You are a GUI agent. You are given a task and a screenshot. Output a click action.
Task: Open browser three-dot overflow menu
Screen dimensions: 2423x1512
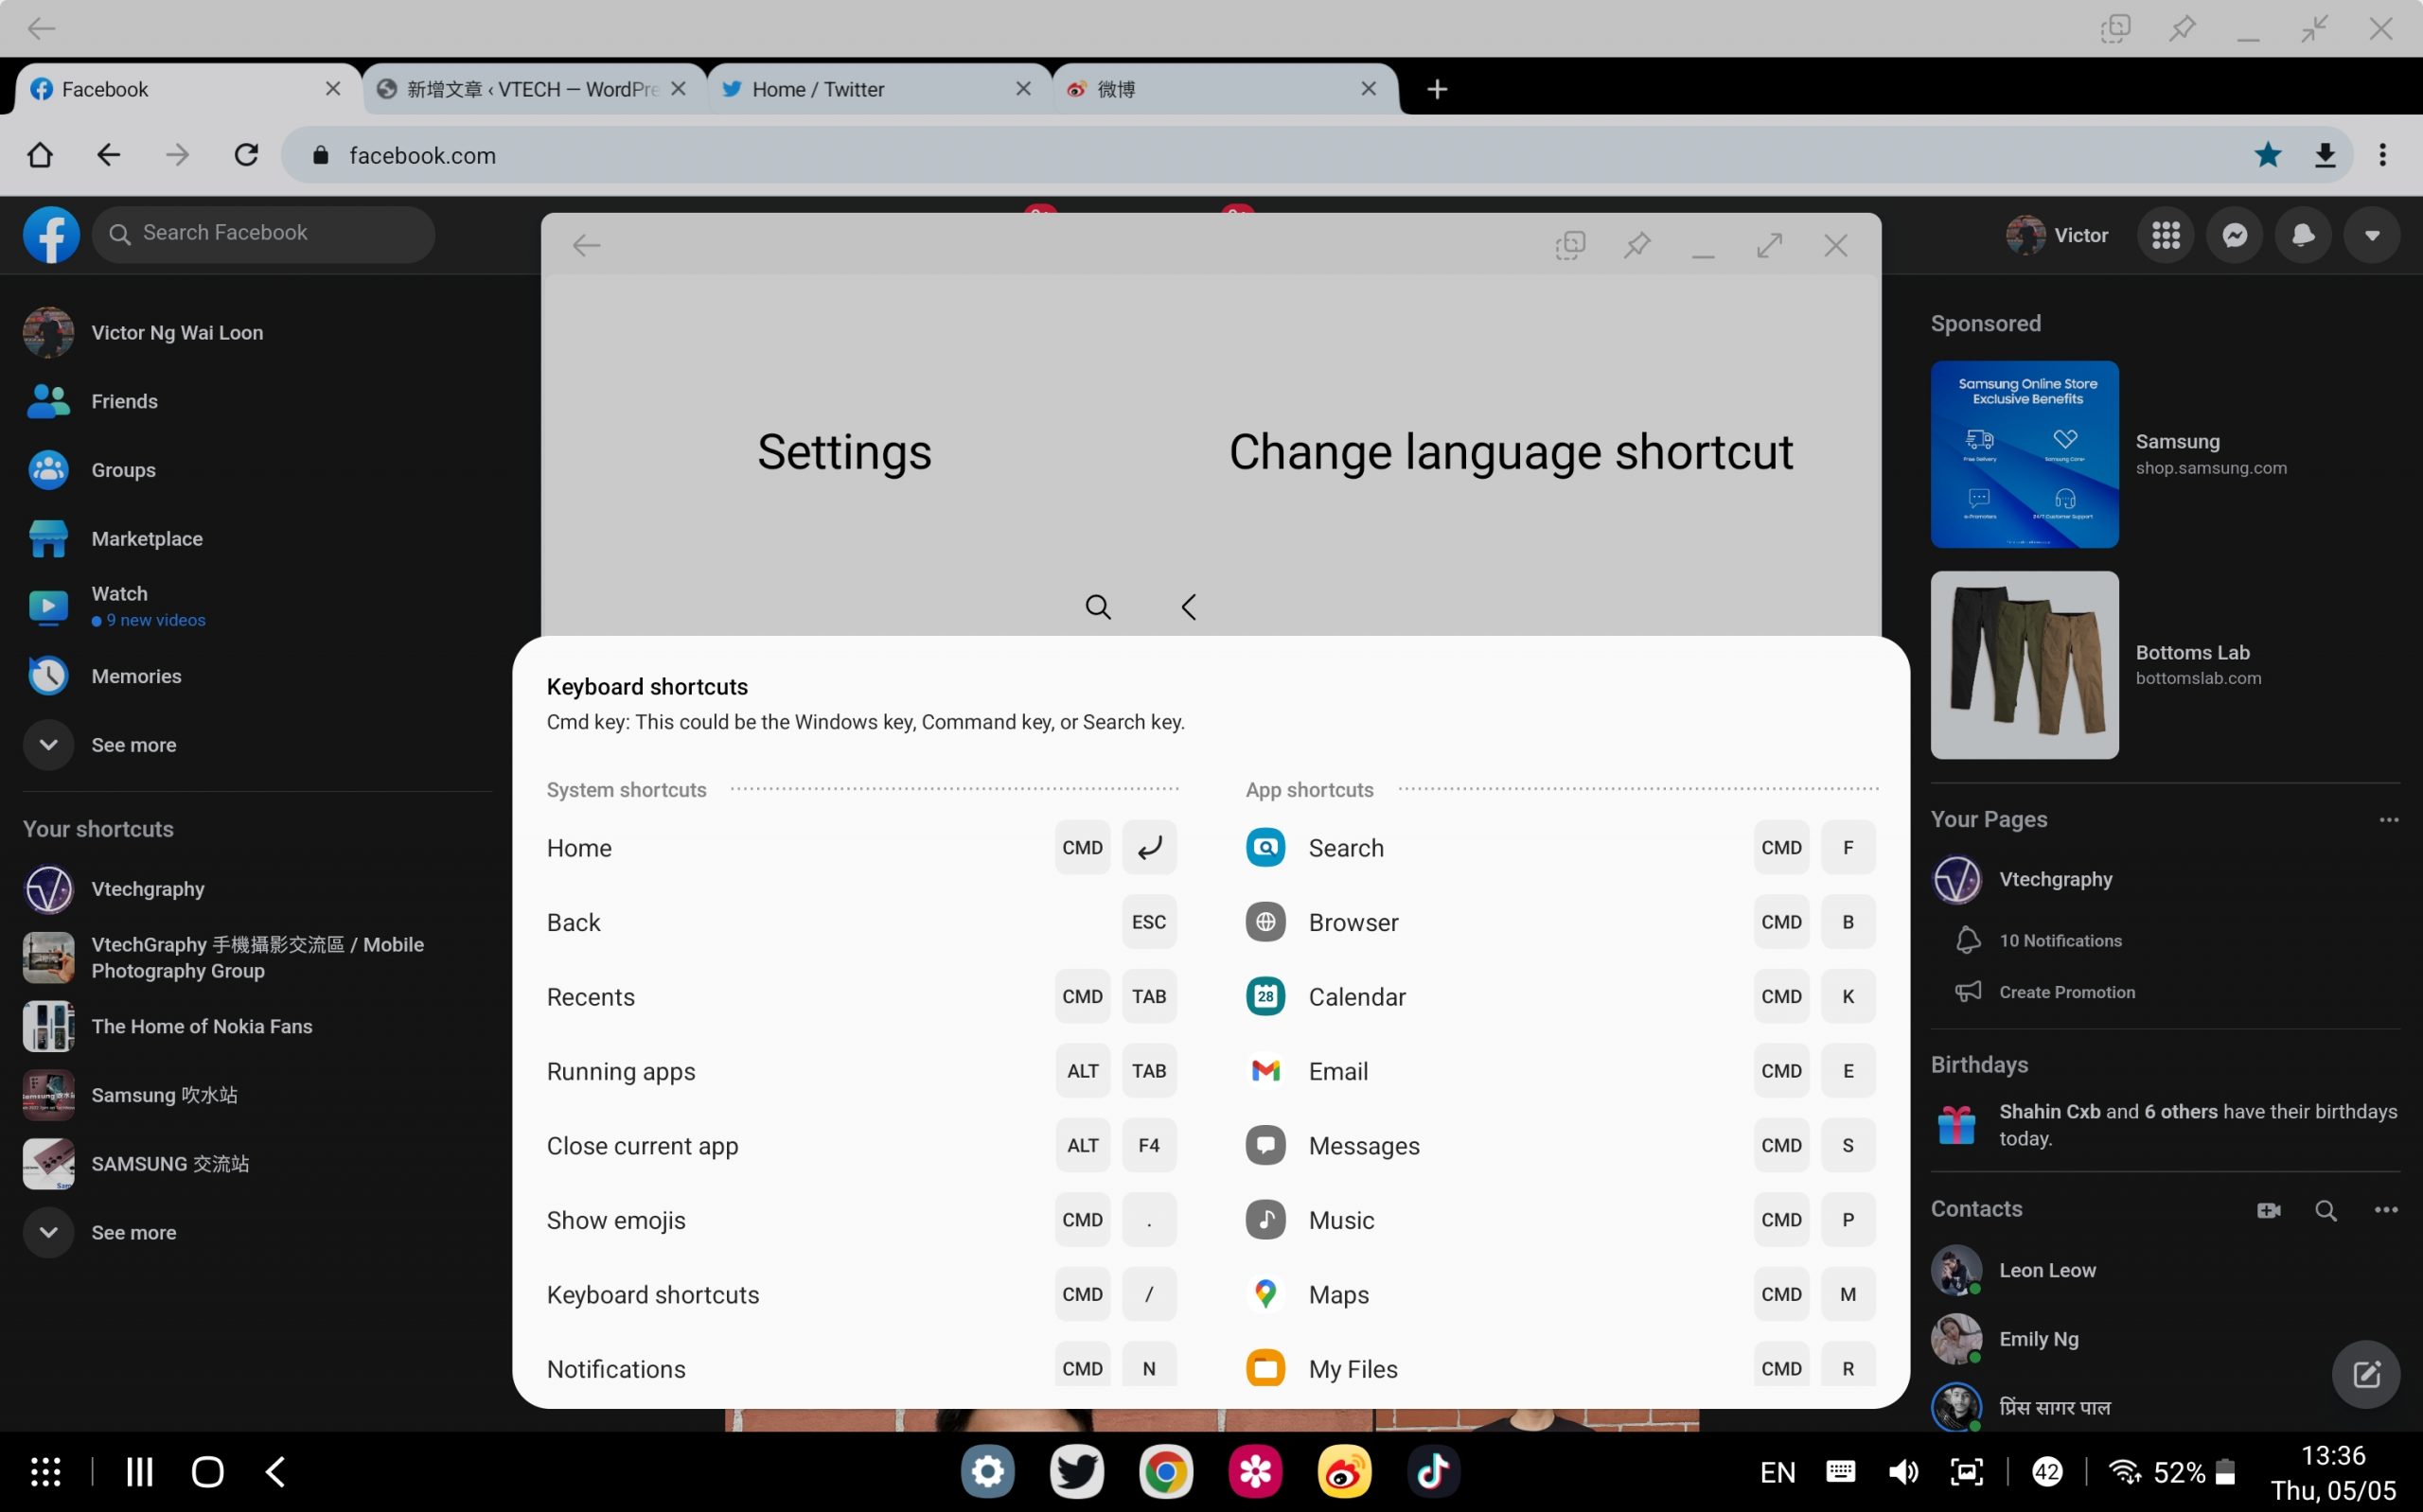pyautogui.click(x=2382, y=155)
